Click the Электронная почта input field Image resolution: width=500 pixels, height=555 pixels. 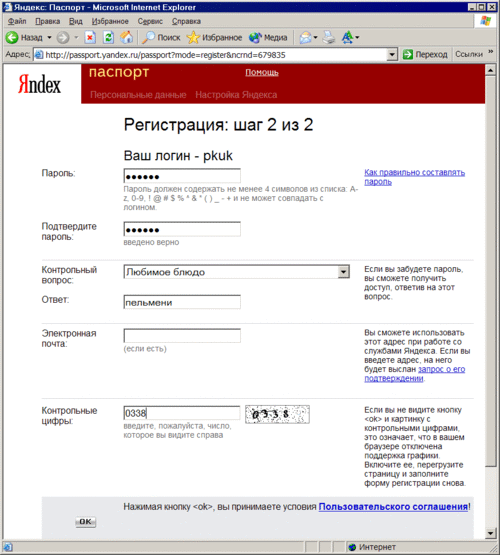point(182,336)
